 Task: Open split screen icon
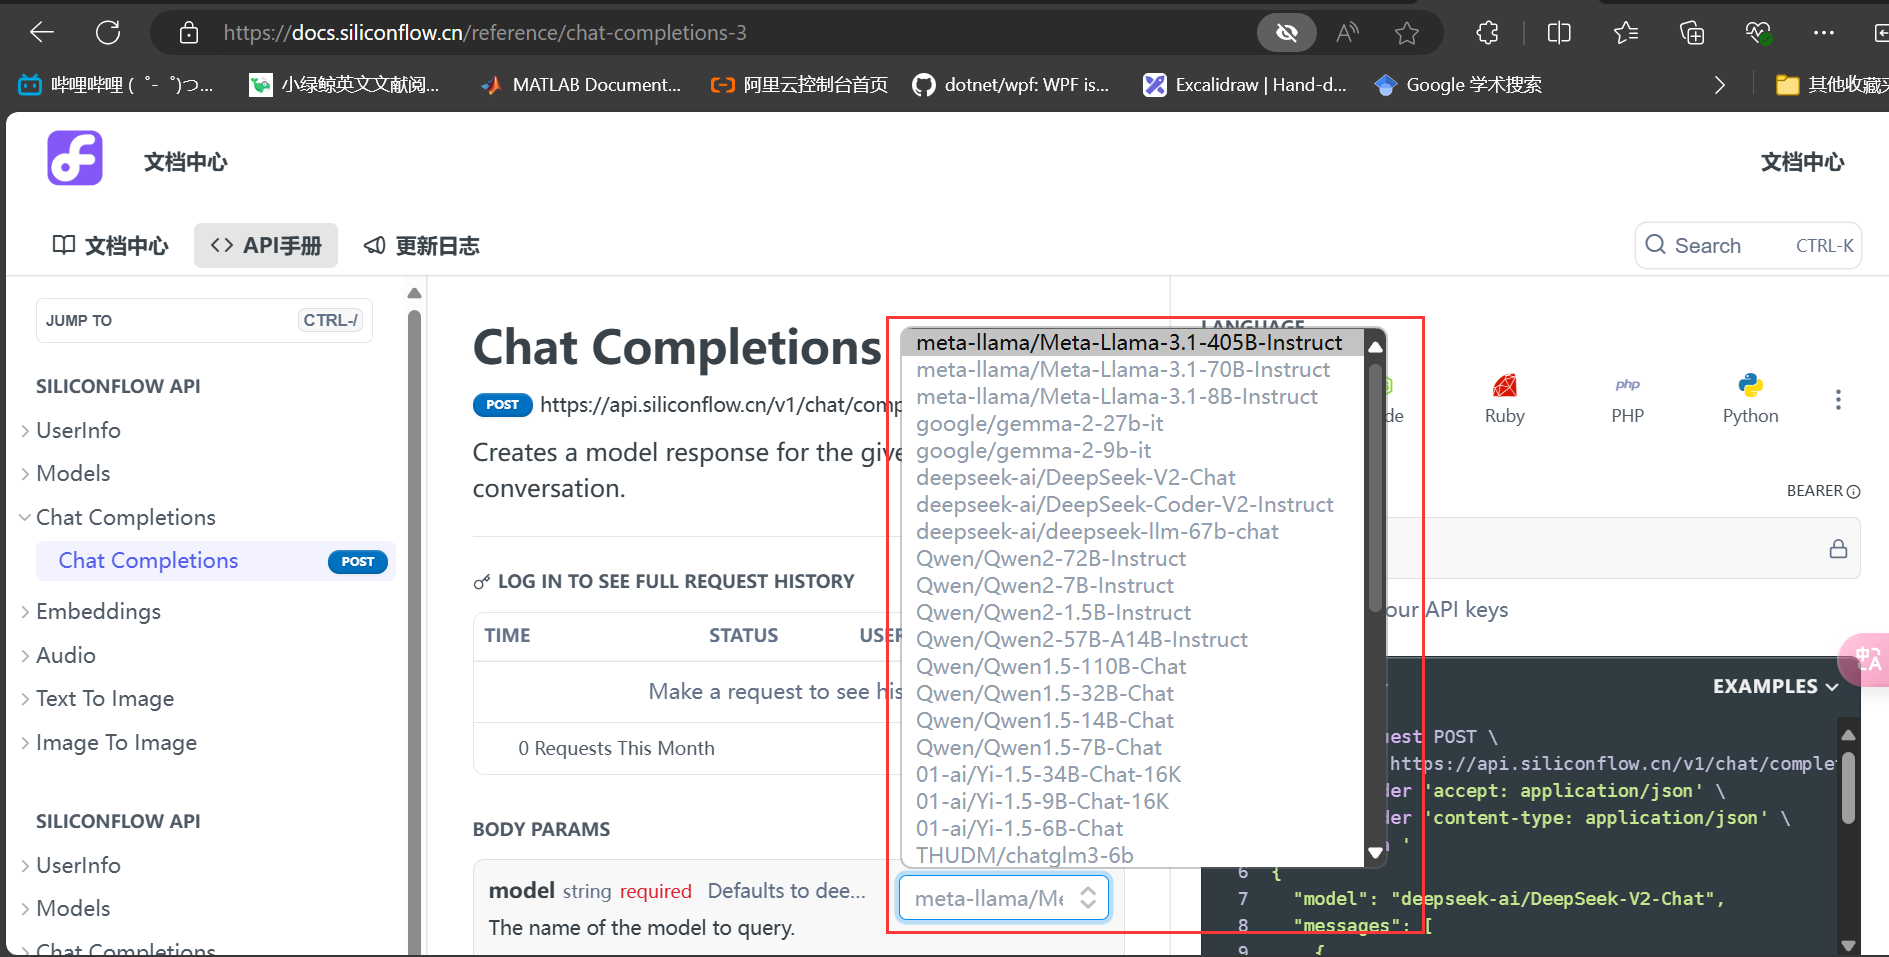pyautogui.click(x=1559, y=33)
